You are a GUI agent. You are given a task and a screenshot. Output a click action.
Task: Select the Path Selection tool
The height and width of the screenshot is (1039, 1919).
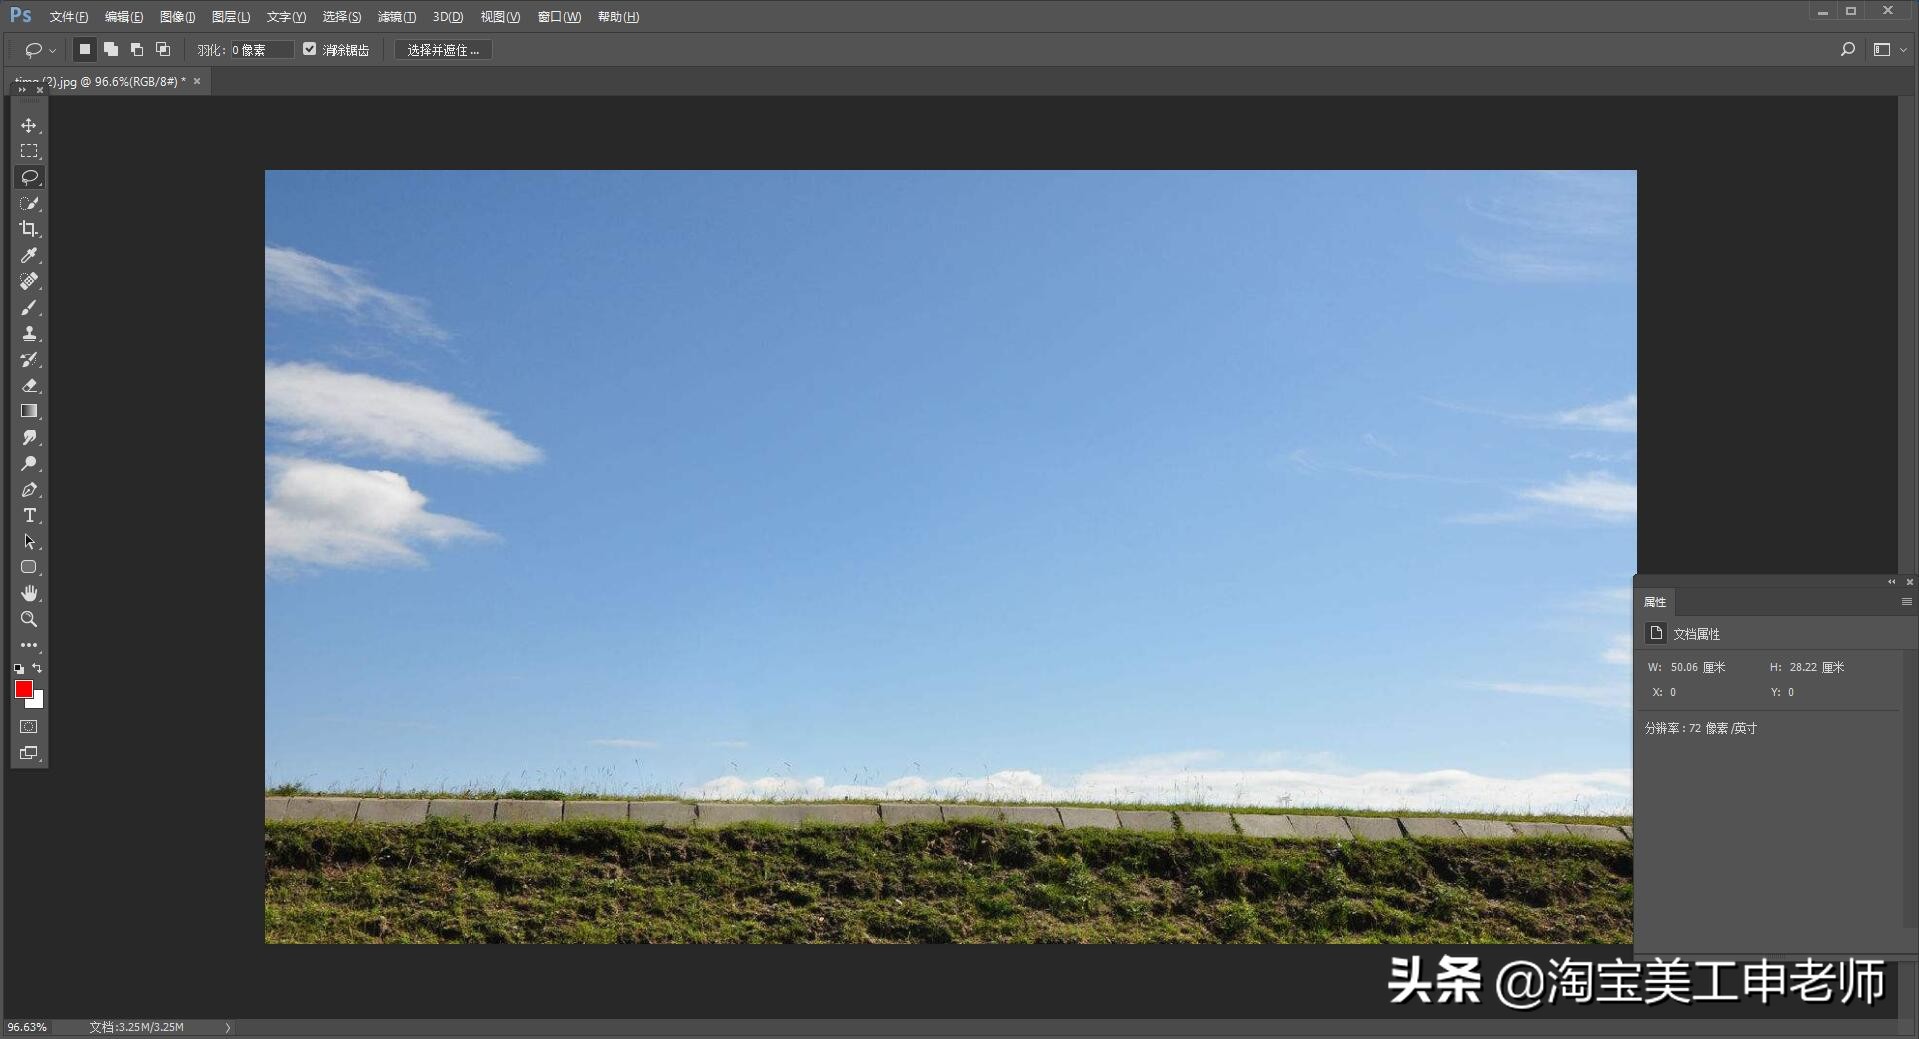[29, 541]
